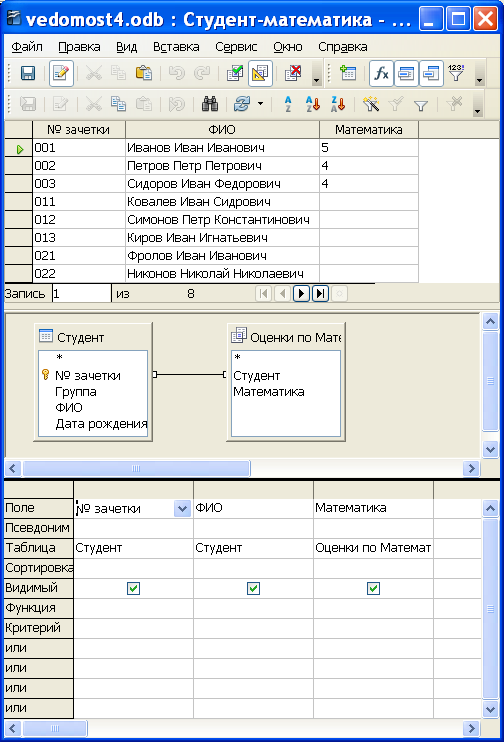Viewport: 504px width, 742px height.
Task: Clear the query with the red X icon
Action: [293, 73]
